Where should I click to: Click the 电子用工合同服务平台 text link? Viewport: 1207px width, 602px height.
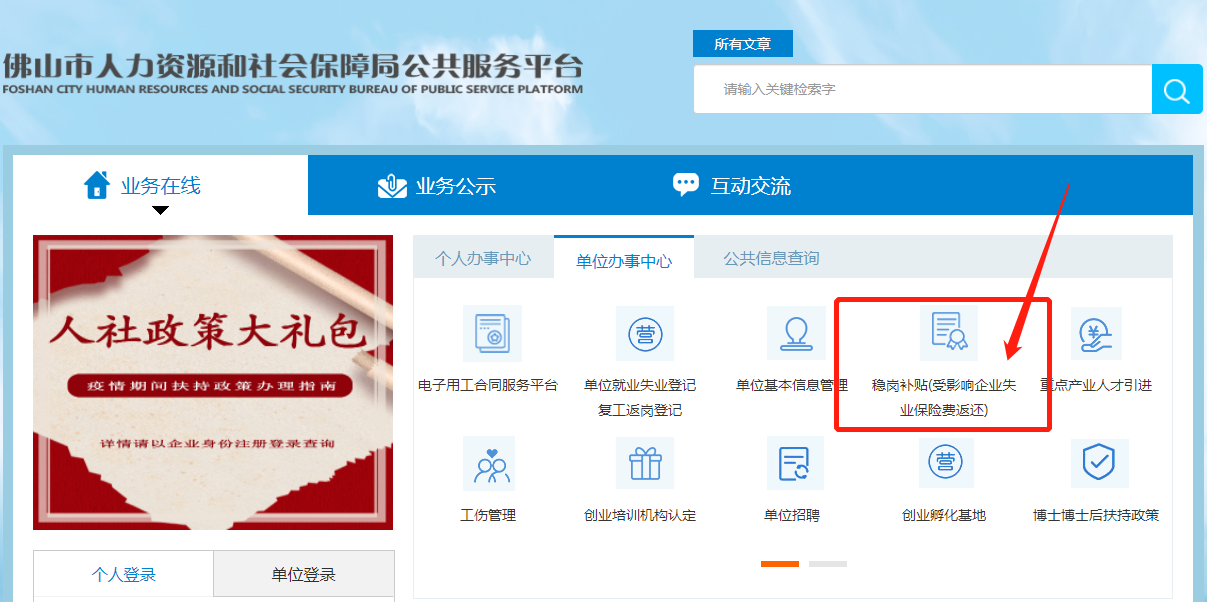(x=488, y=385)
